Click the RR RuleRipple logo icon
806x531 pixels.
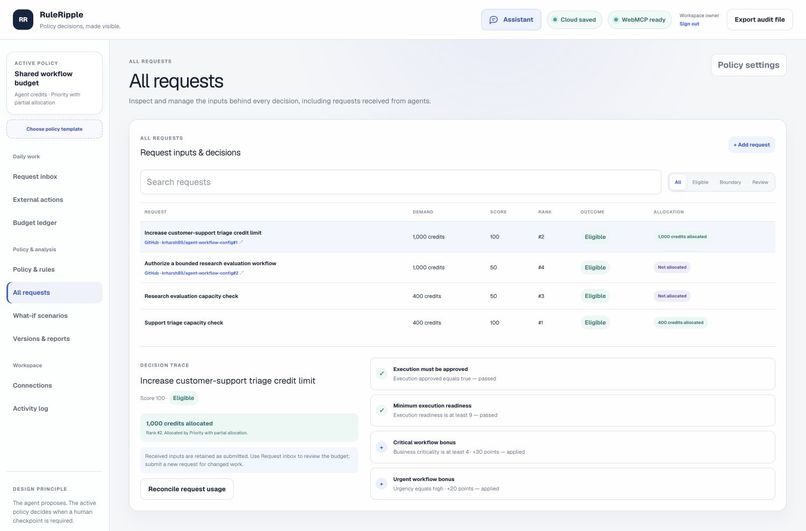[23, 20]
